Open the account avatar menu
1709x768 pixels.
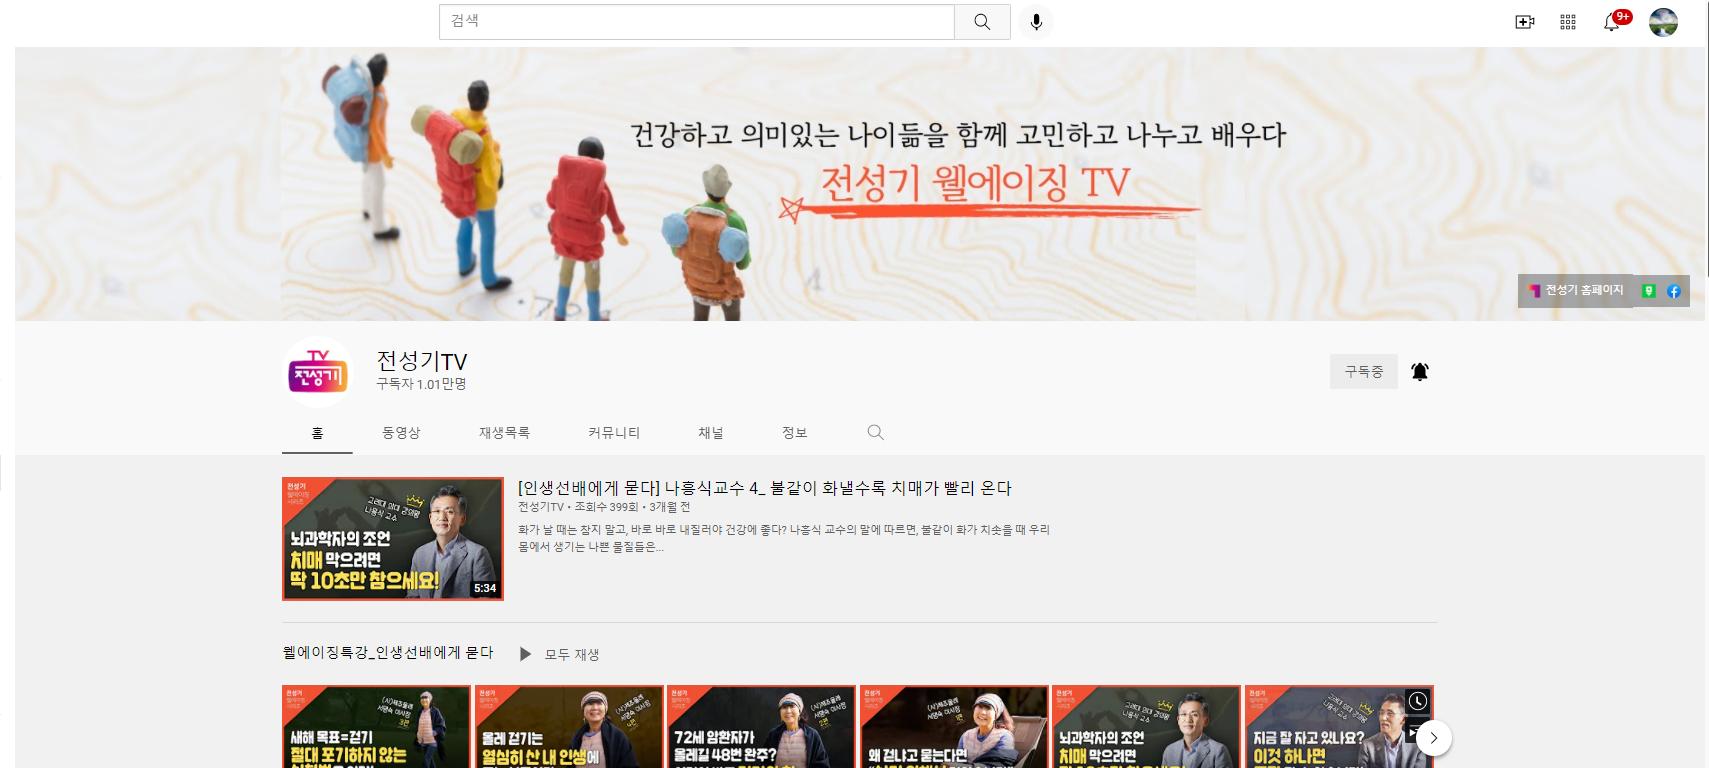click(x=1663, y=22)
